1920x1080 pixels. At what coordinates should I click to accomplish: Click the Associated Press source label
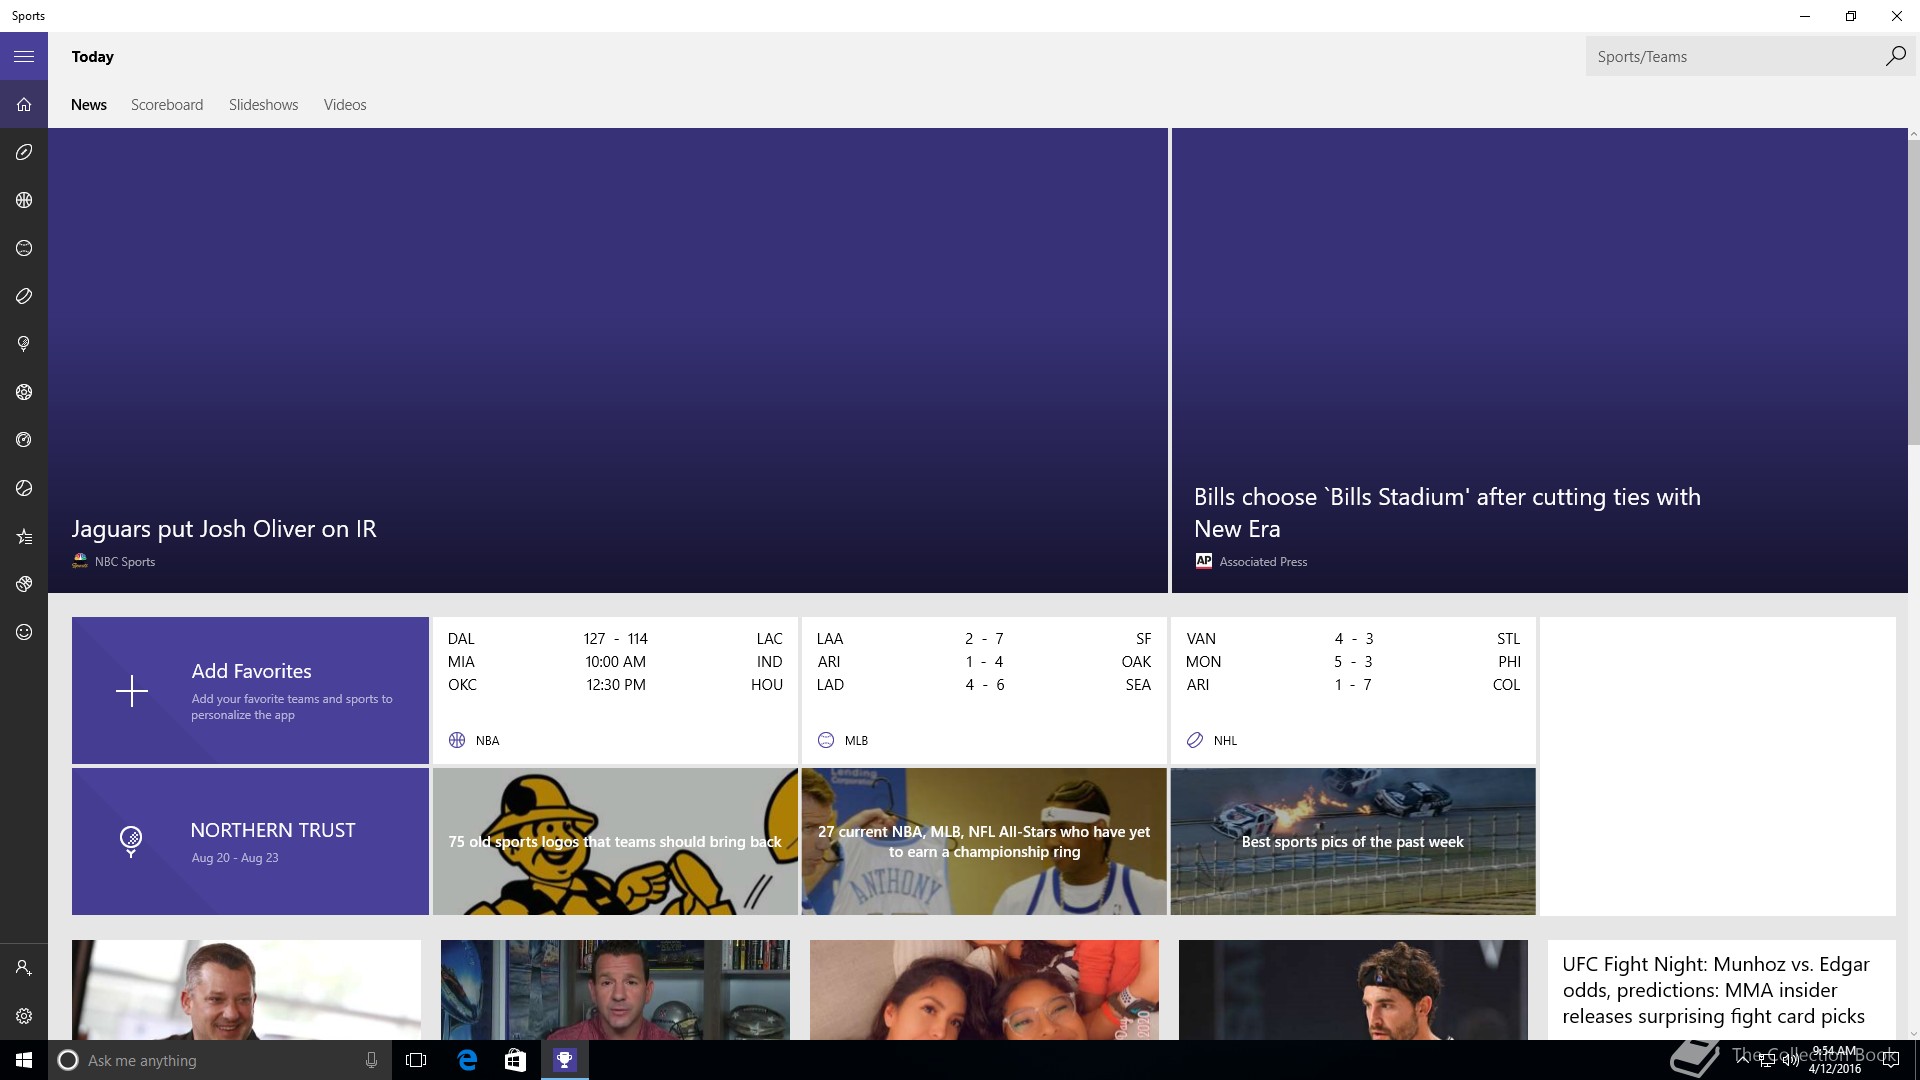tap(1263, 562)
